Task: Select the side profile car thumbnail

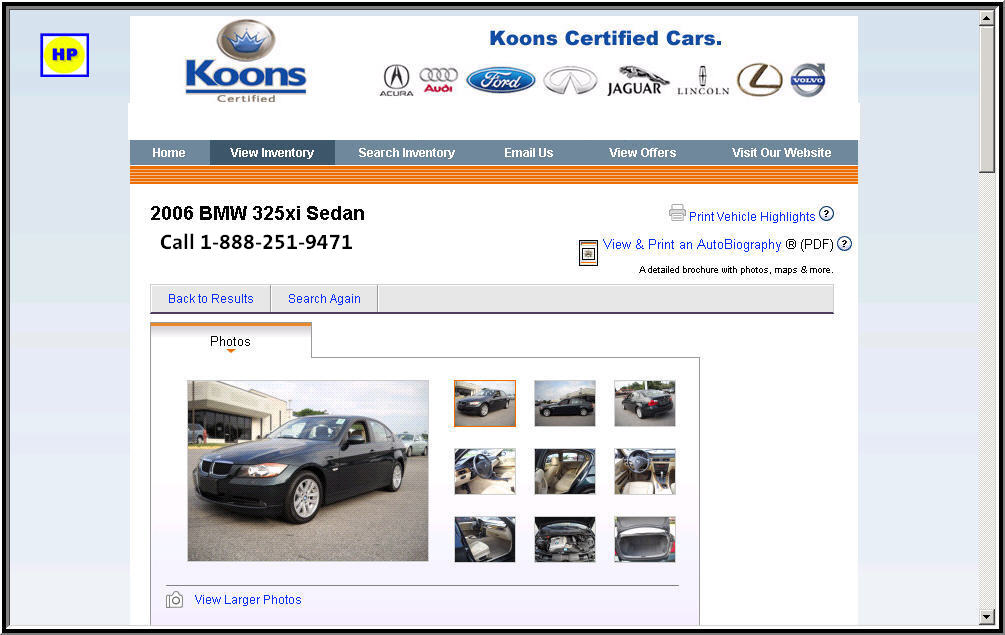Action: click(565, 403)
